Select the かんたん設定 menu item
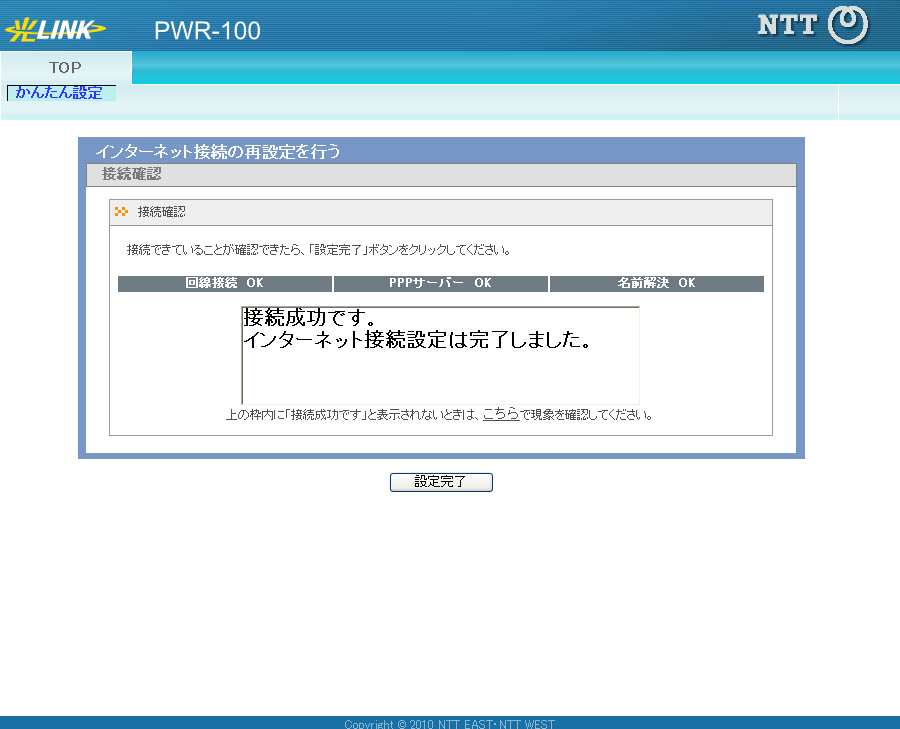The image size is (900, 729). click(60, 93)
